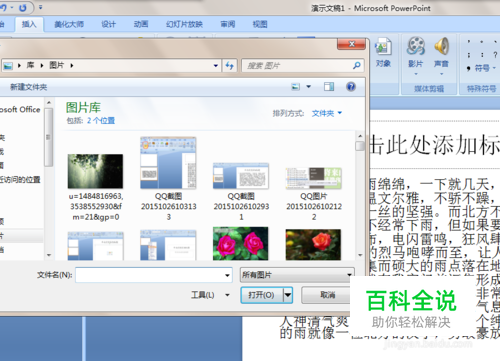Viewport: 500px width, 361px height.
Task: Click the Object (对象) ribbon icon
Action: pos(383,53)
